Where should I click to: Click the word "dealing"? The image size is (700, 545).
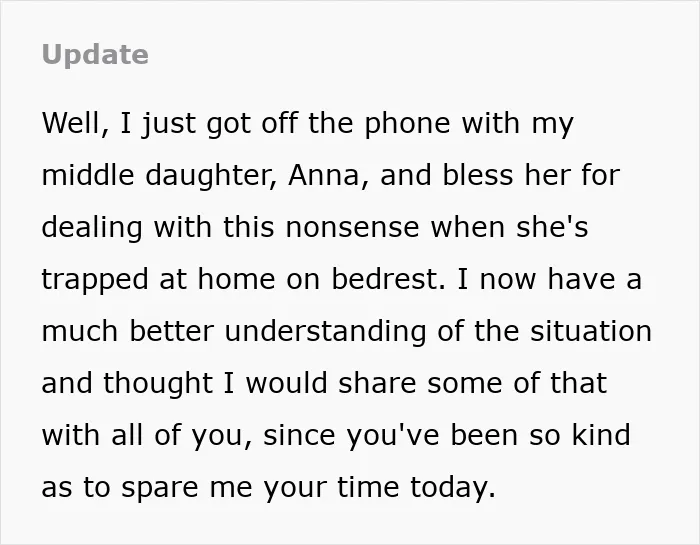click(92, 228)
